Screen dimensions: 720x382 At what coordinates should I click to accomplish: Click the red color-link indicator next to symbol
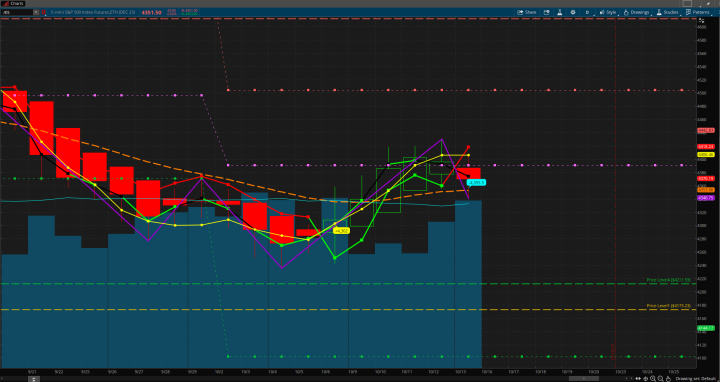click(x=43, y=12)
